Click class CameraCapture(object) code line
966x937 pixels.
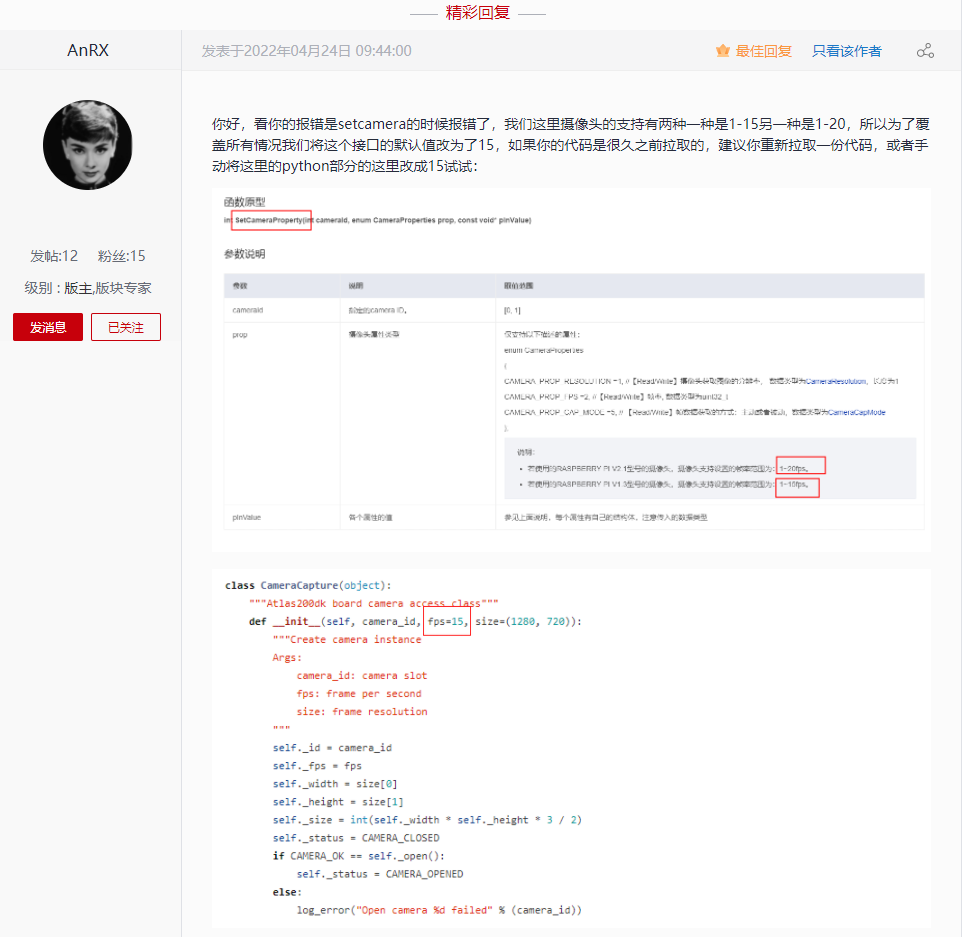(x=308, y=585)
